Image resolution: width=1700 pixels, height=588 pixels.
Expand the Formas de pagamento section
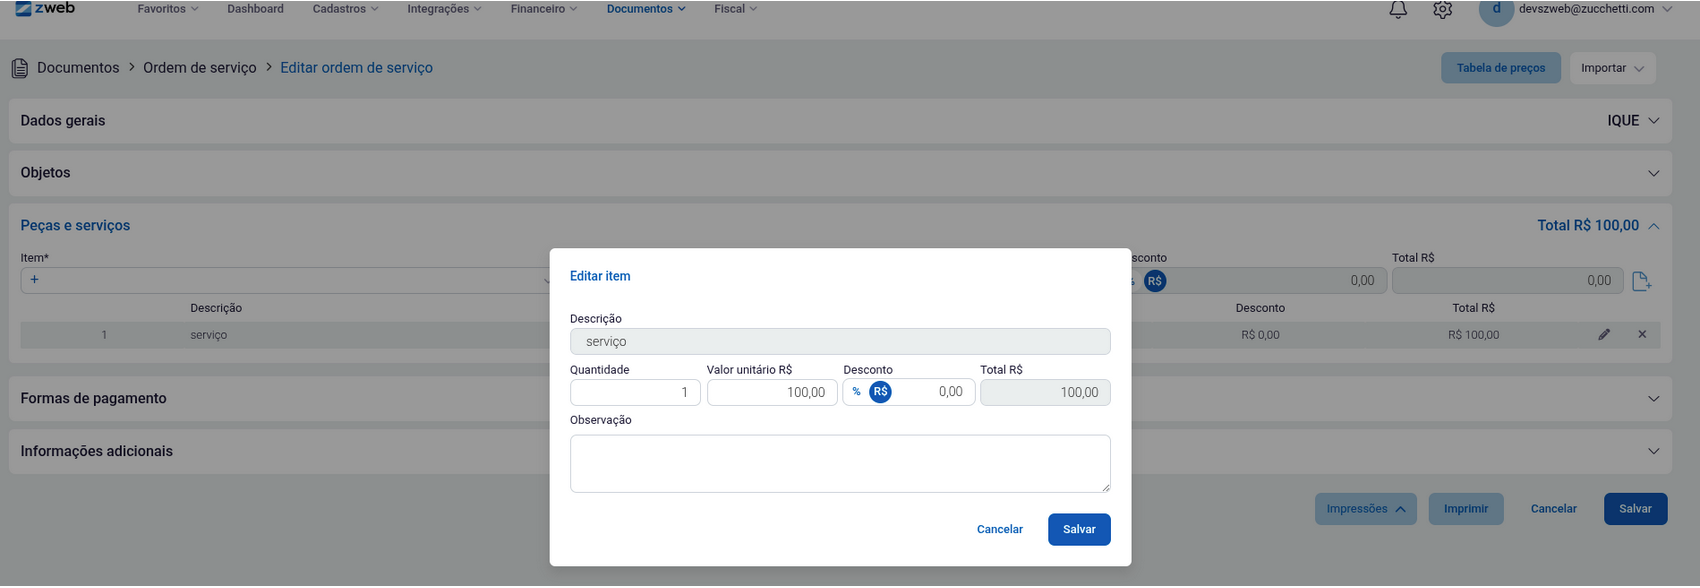1653,398
